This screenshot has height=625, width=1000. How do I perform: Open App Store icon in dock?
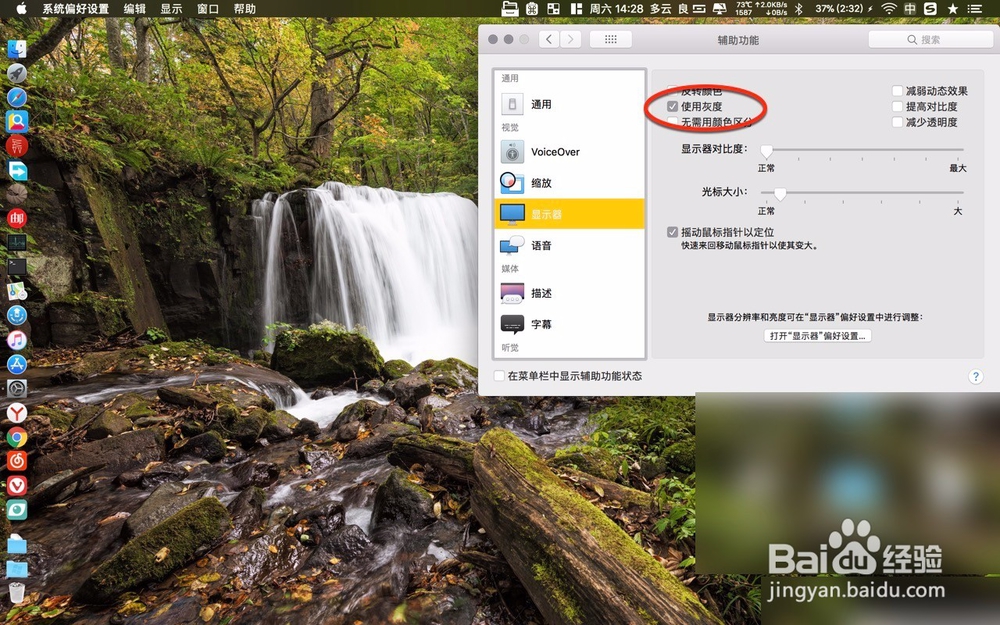coord(17,364)
